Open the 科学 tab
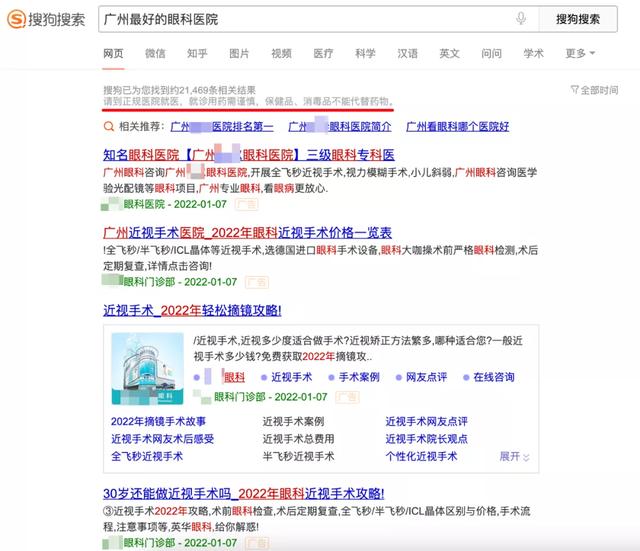The height and width of the screenshot is (551, 640). [365, 53]
